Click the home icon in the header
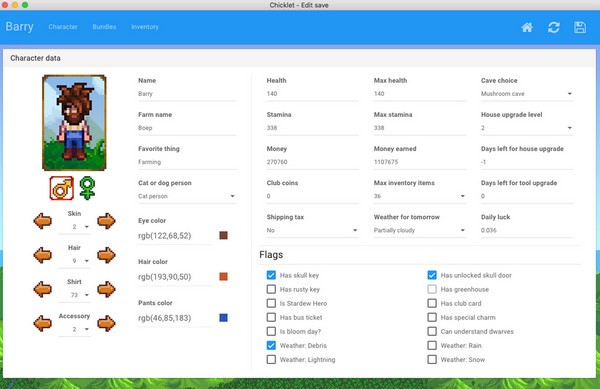This screenshot has width=600, height=389. (527, 27)
